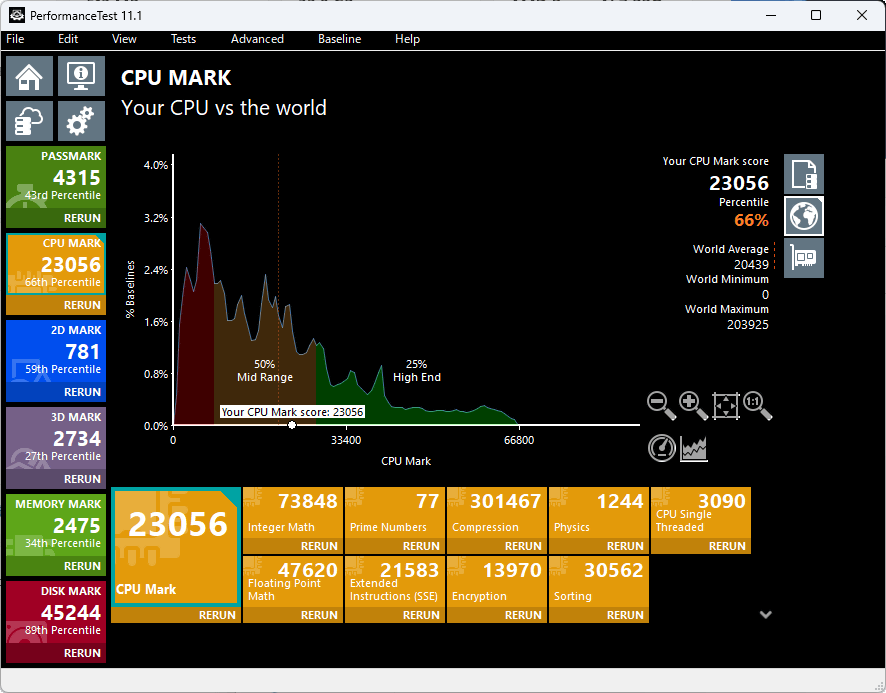Screen dimensions: 886x693
Task: Click the zoom out magnifier icon
Action: click(661, 405)
